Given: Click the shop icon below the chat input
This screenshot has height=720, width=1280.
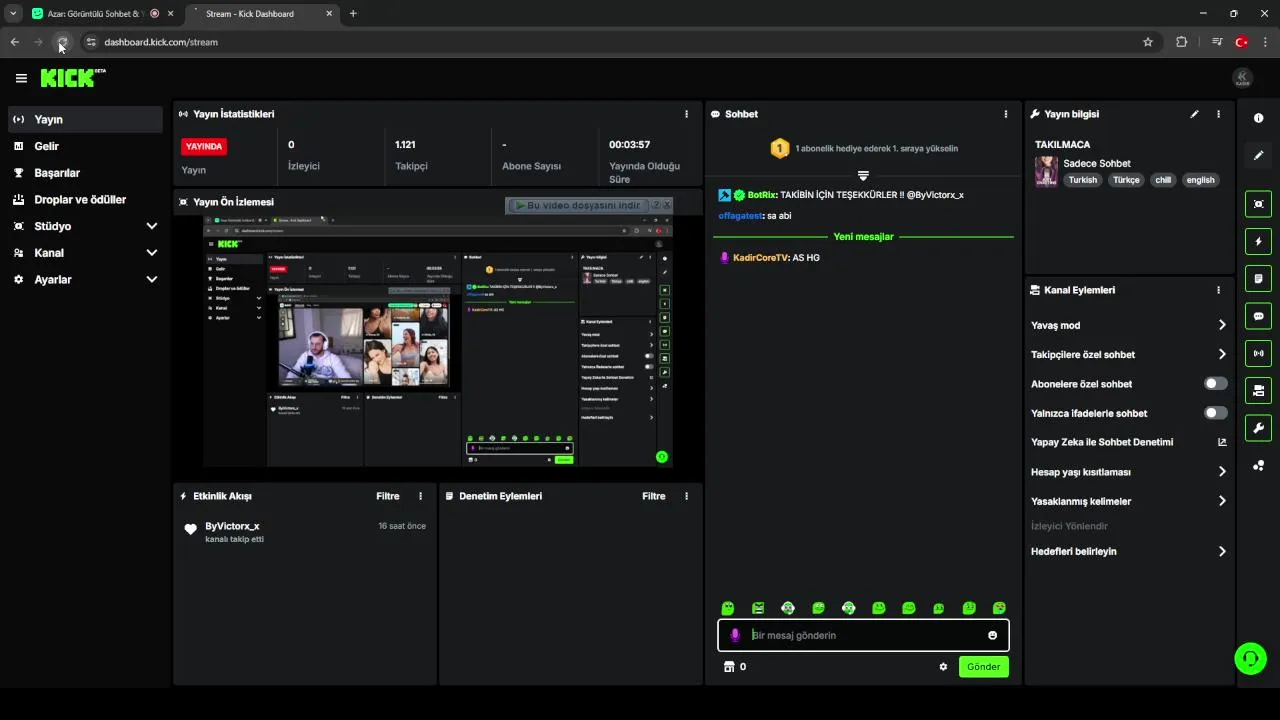Looking at the screenshot, I should [729, 667].
